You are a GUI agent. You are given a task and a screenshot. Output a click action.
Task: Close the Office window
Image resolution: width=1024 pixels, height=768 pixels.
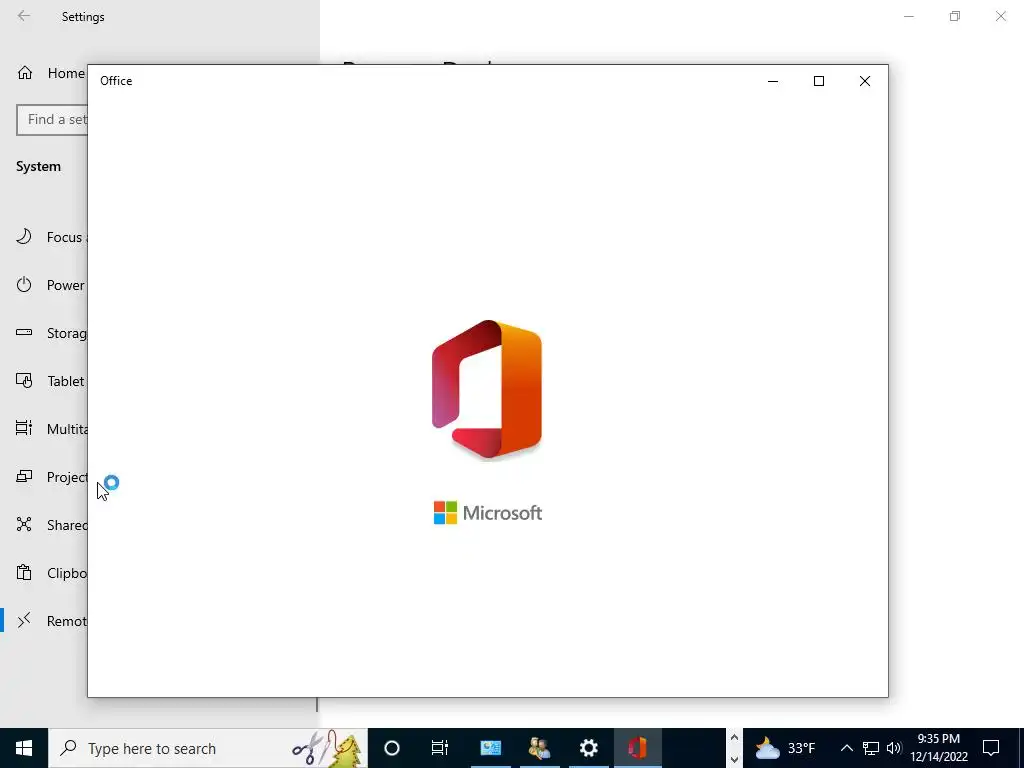pos(865,81)
